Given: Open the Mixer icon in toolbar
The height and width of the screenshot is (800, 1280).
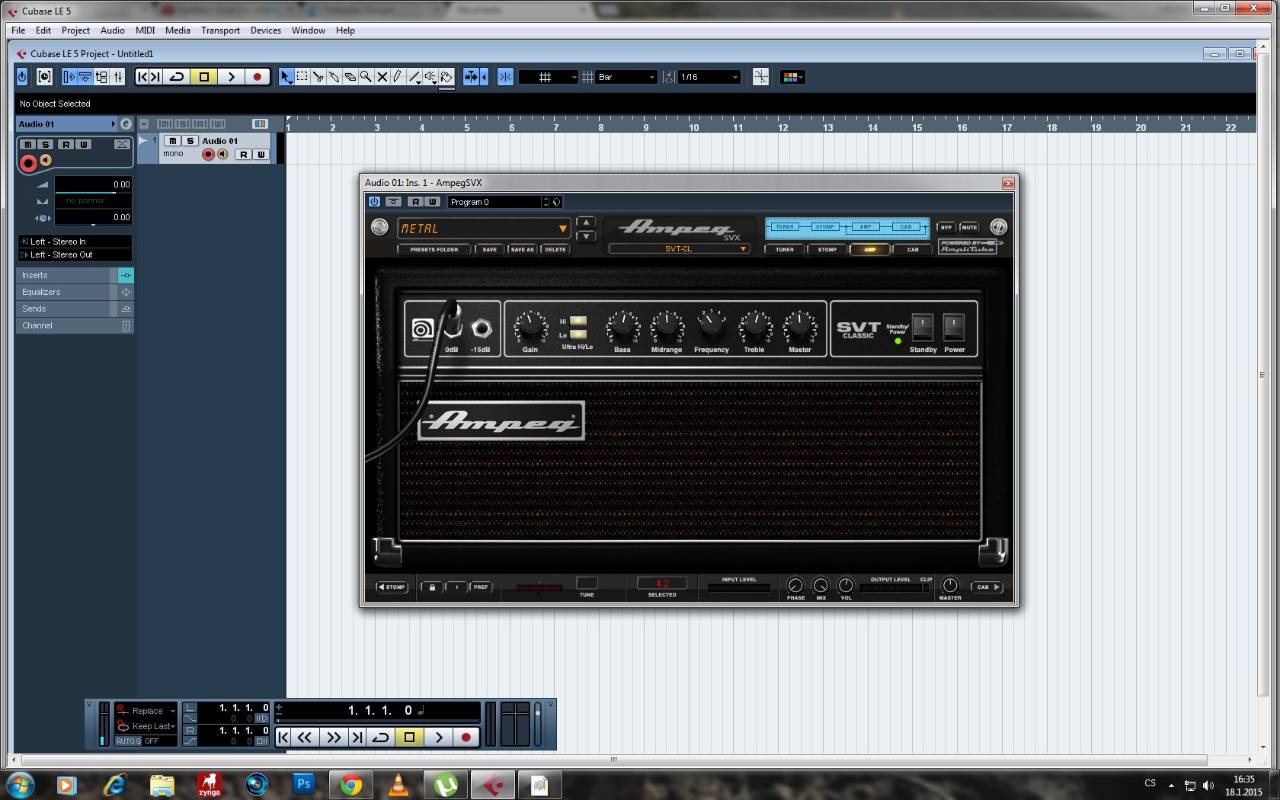Looking at the screenshot, I should (118, 77).
